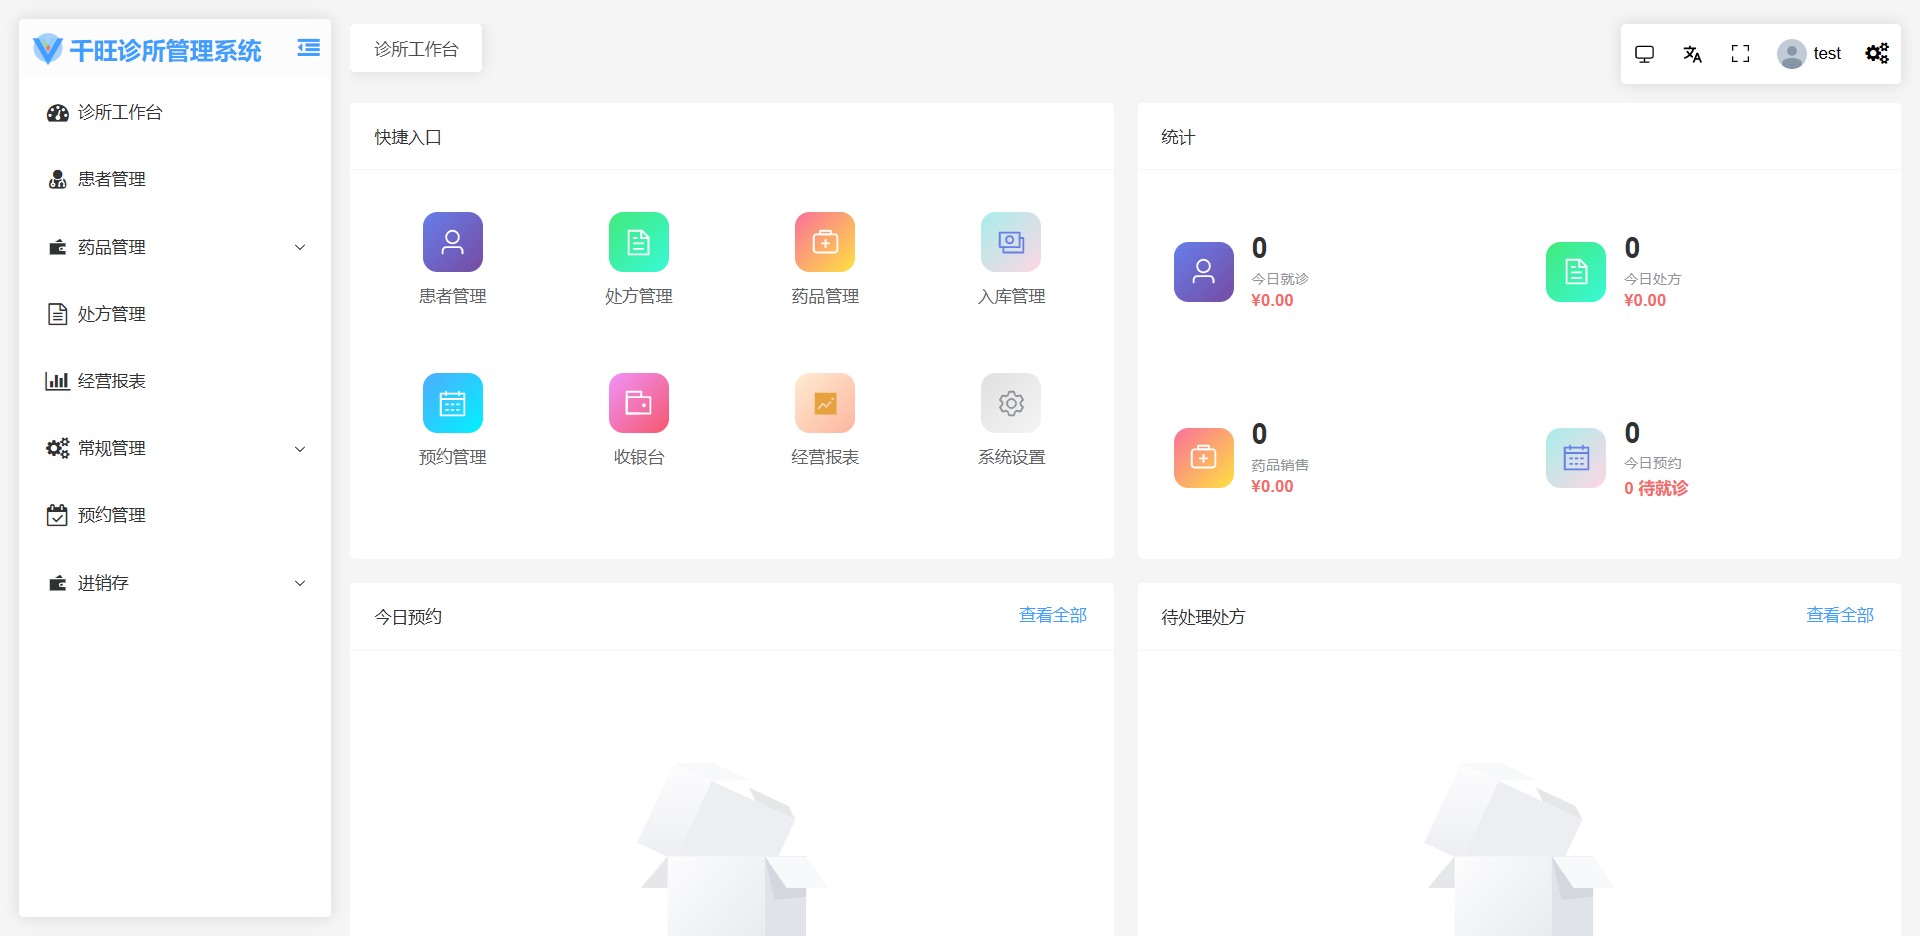This screenshot has height=936, width=1920.
Task: Open the 入库管理 shortcut icon
Action: coord(1010,242)
